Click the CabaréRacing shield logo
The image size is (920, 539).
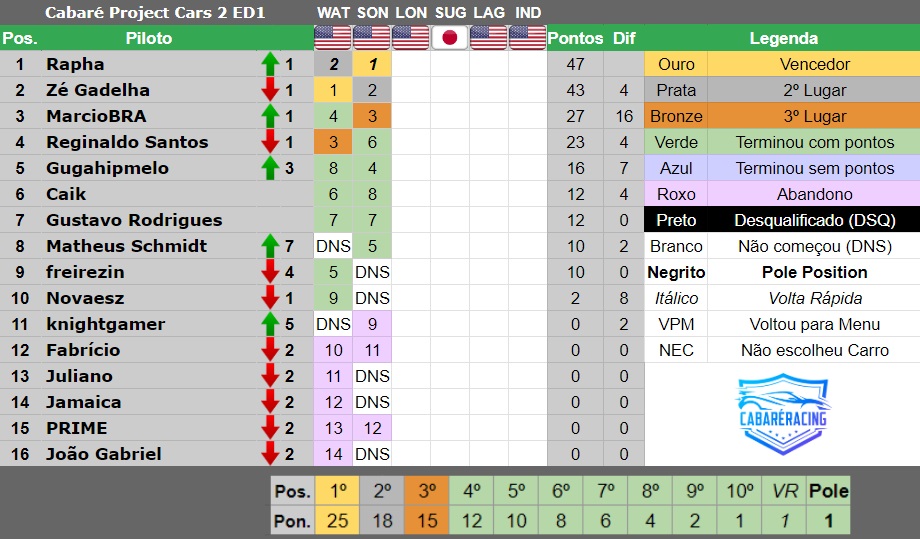783,414
